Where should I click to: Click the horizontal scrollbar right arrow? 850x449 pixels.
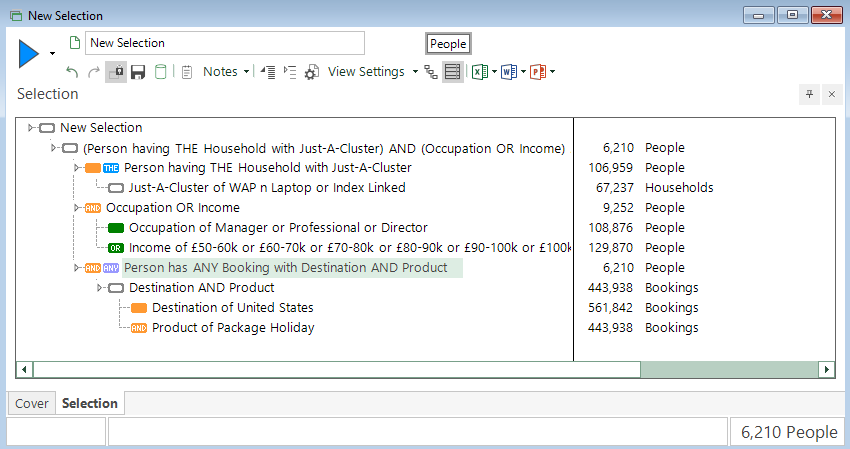[827, 370]
